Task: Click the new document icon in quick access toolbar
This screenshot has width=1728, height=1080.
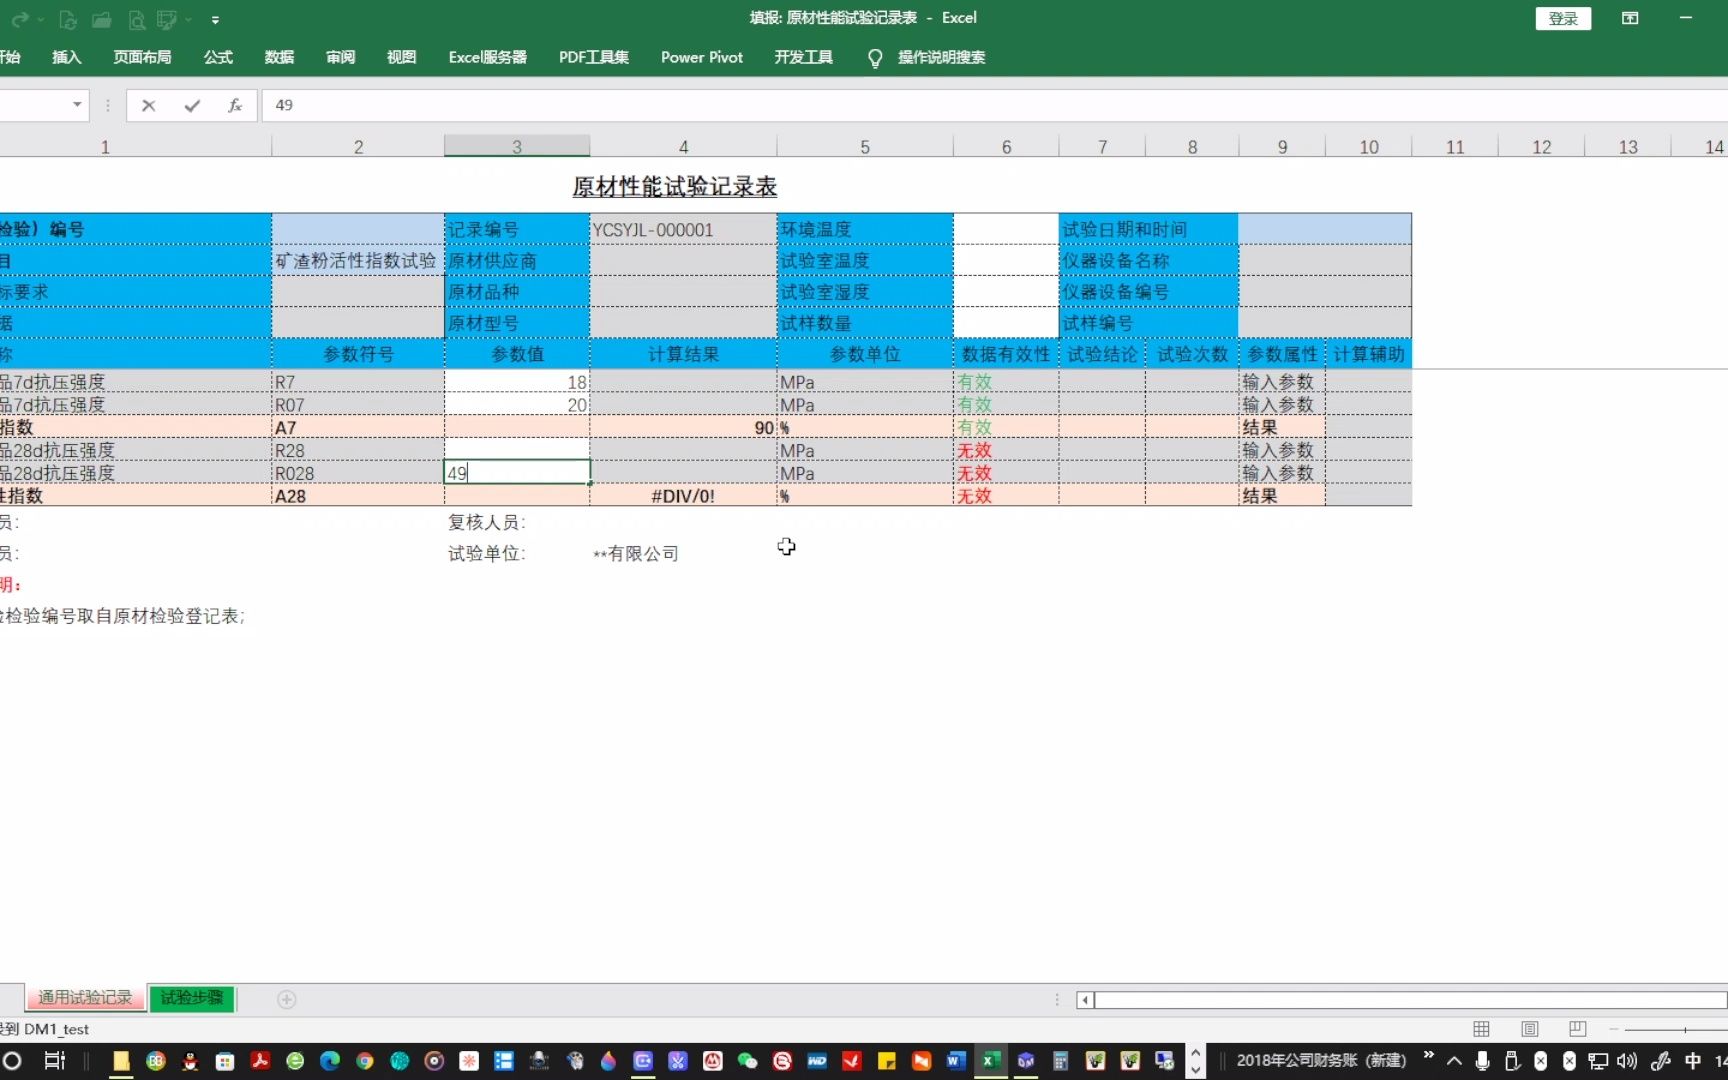Action: [67, 19]
